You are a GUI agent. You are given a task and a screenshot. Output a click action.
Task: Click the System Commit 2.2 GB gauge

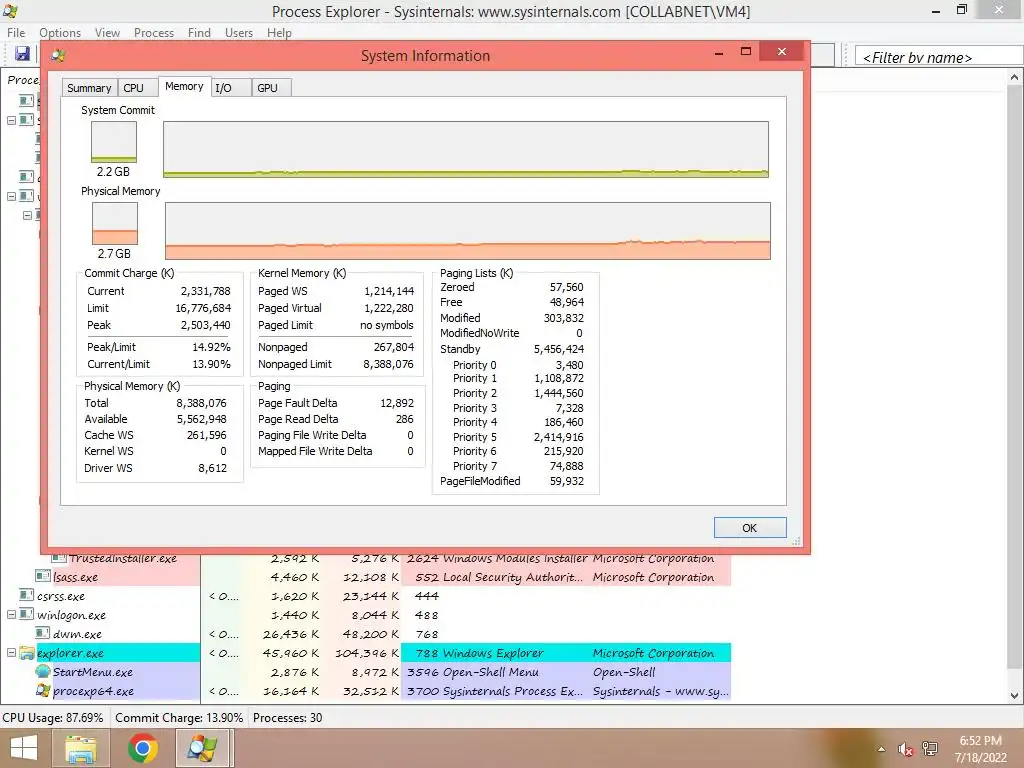pos(114,142)
